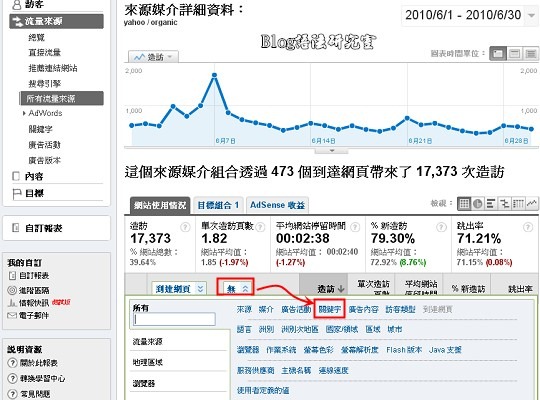The image size is (540, 400).
Task: Choose 使用者定義的值 dimension link
Action: pyautogui.click(x=263, y=391)
